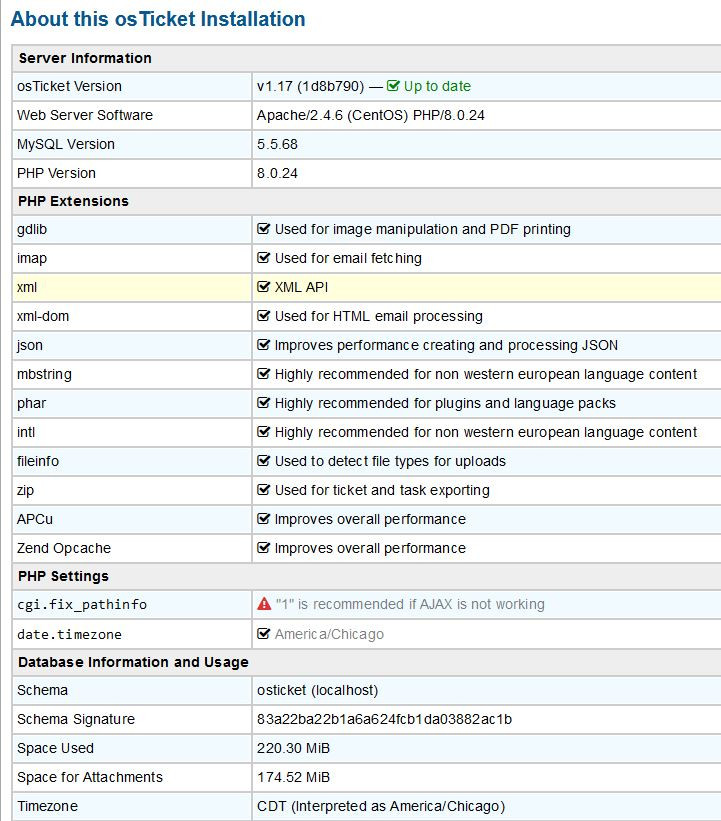Screen dimensions: 721x821
Task: Click the check icon next to XML API
Action: point(264,287)
